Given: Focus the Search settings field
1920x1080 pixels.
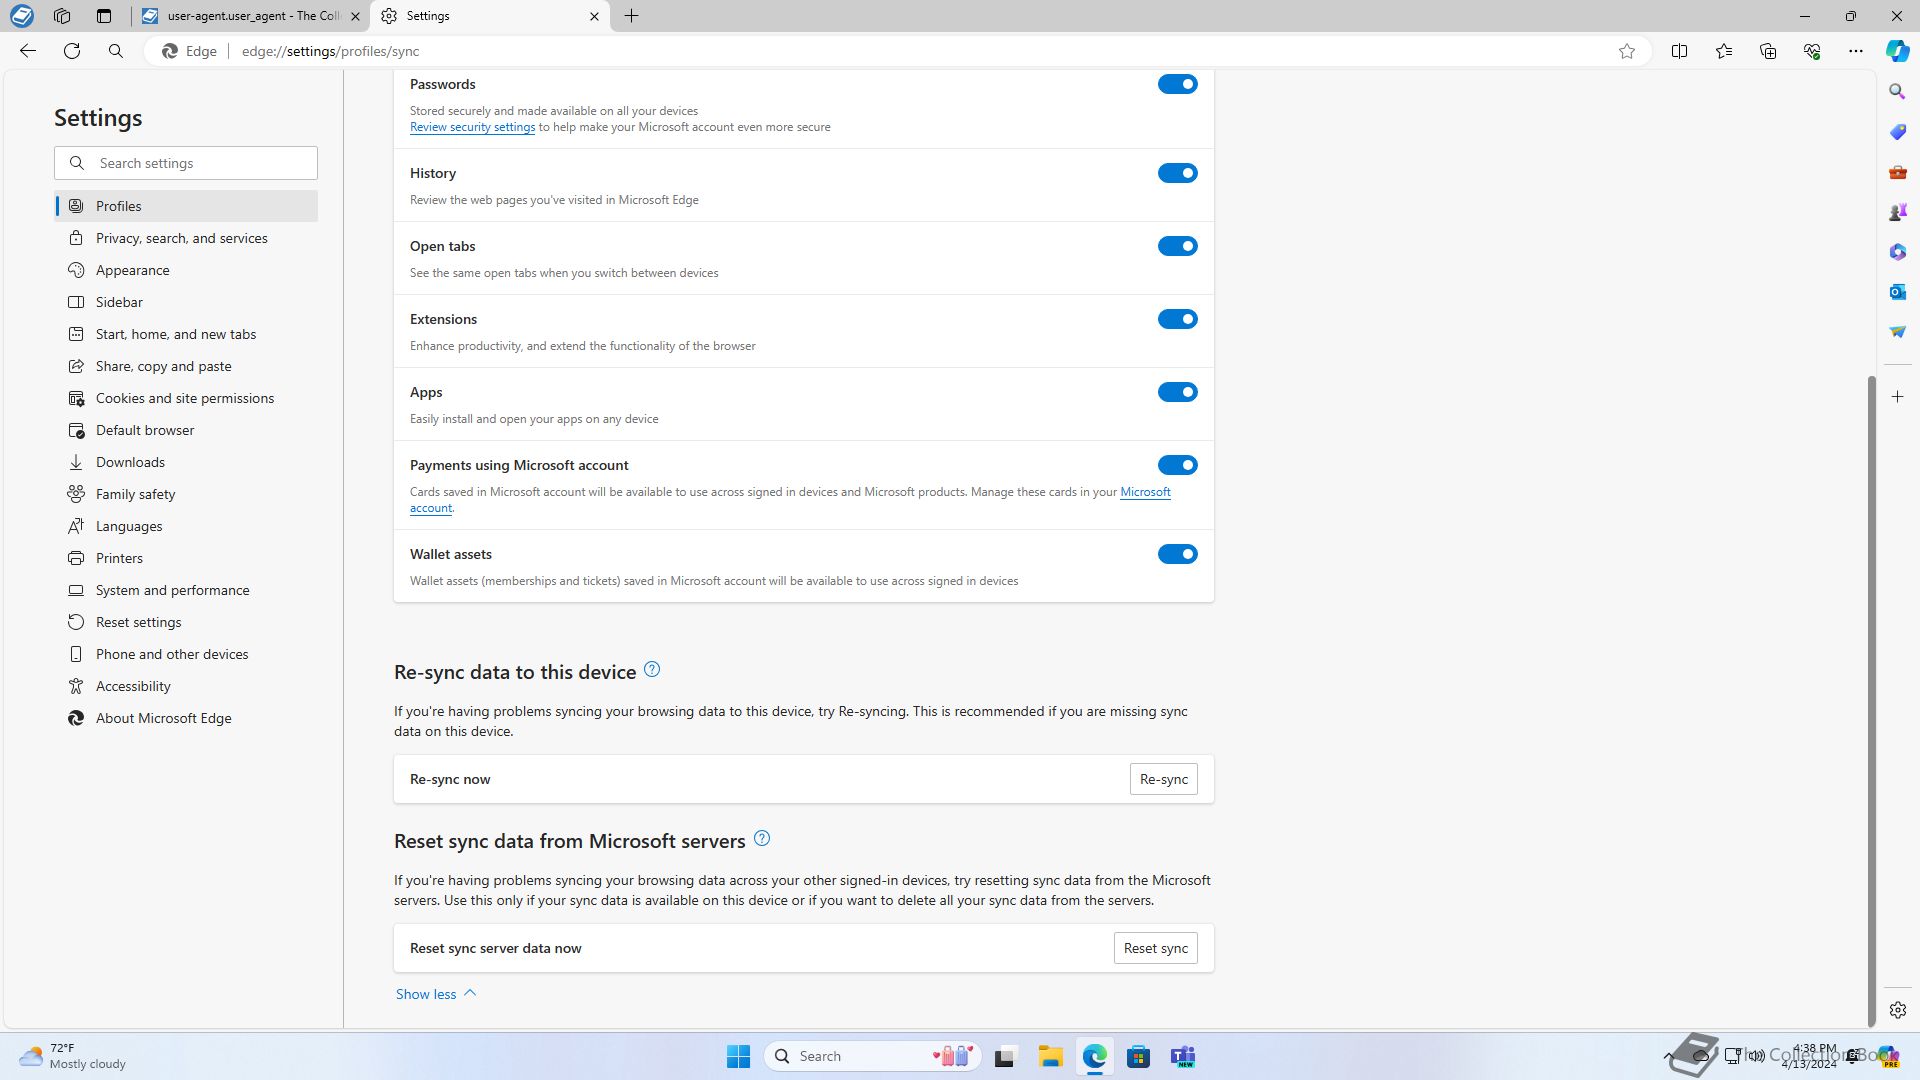Looking at the screenshot, I should [x=186, y=164].
